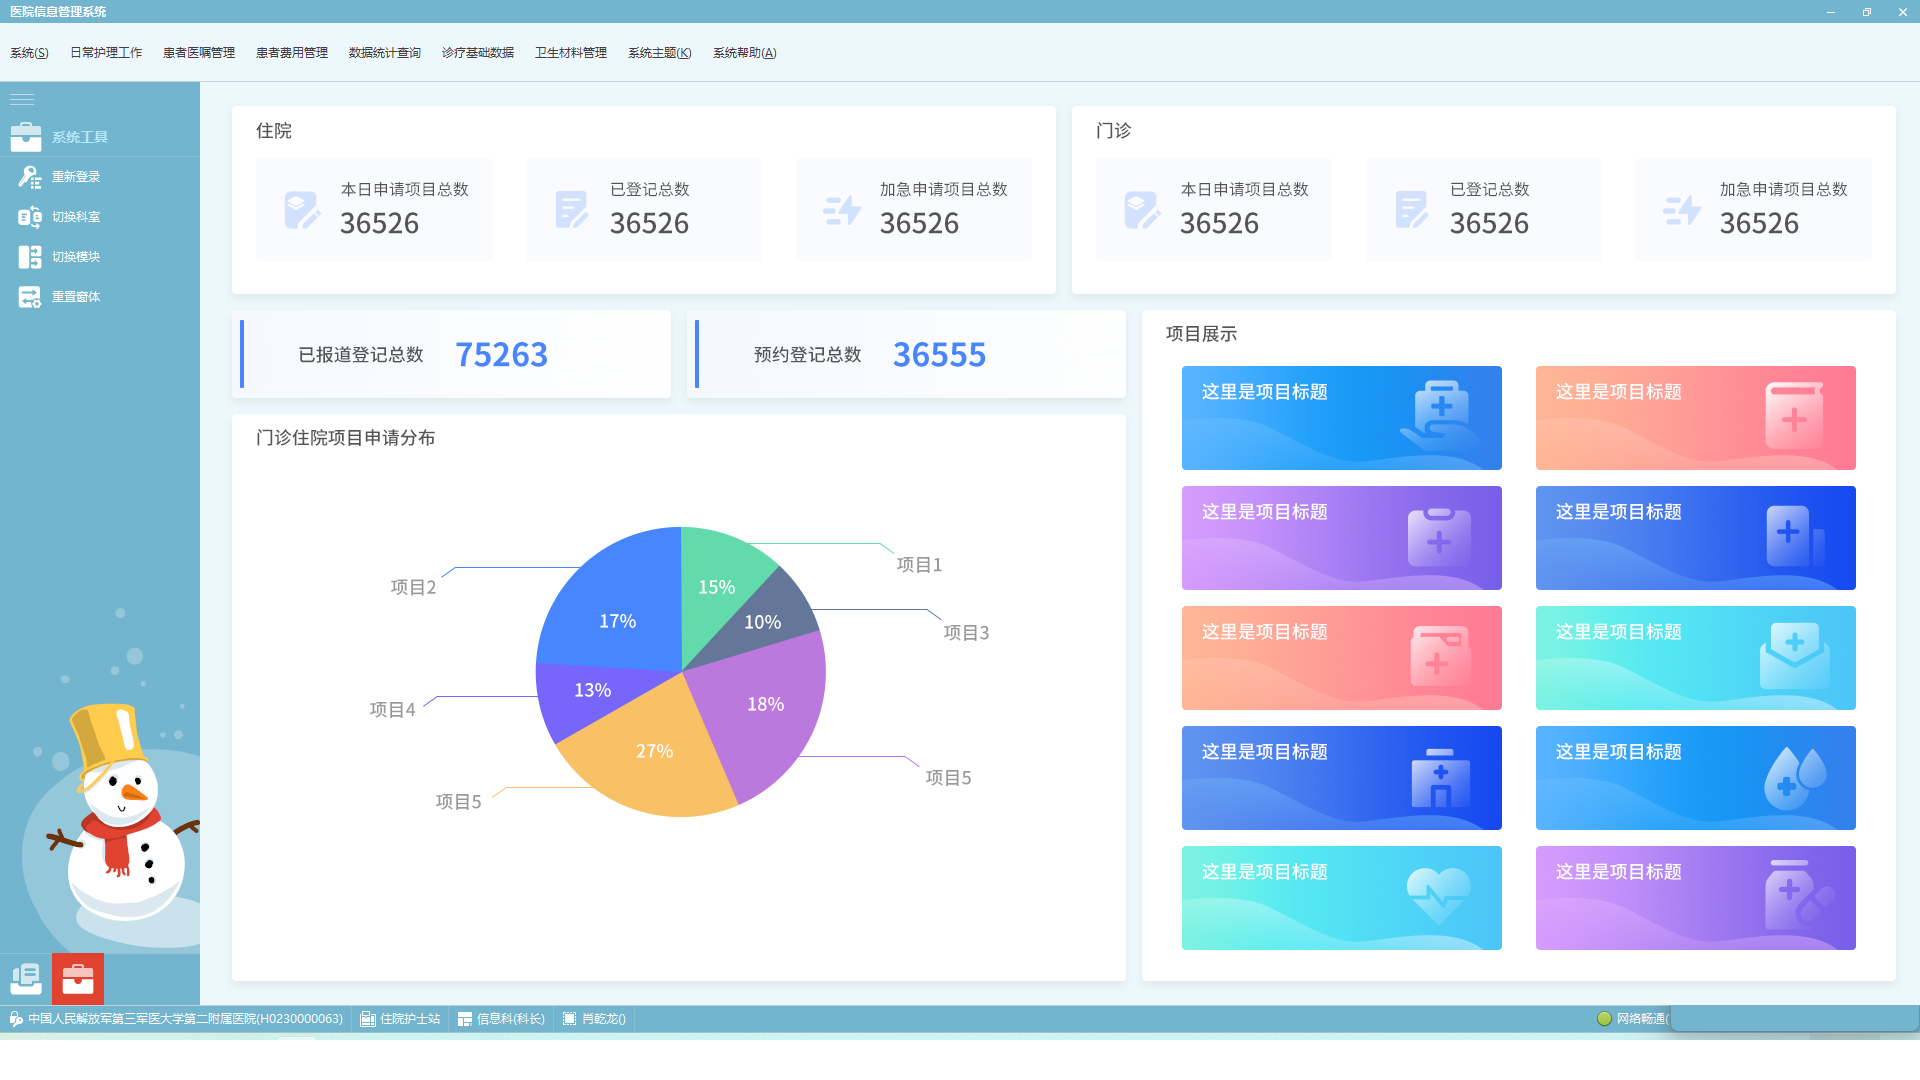Click the 切换模块 sidebar icon

[x=29, y=257]
